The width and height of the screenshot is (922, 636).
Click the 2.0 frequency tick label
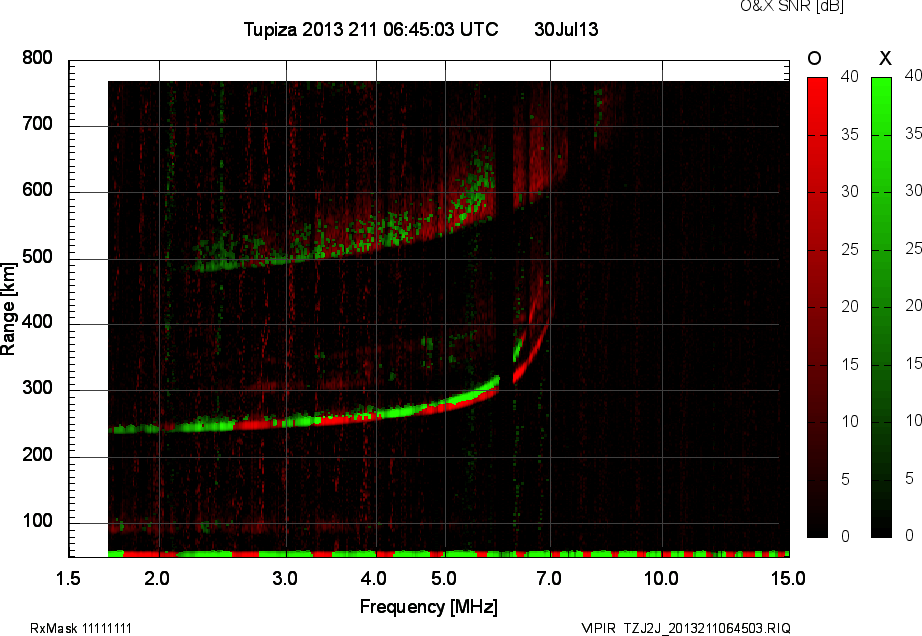tap(157, 578)
